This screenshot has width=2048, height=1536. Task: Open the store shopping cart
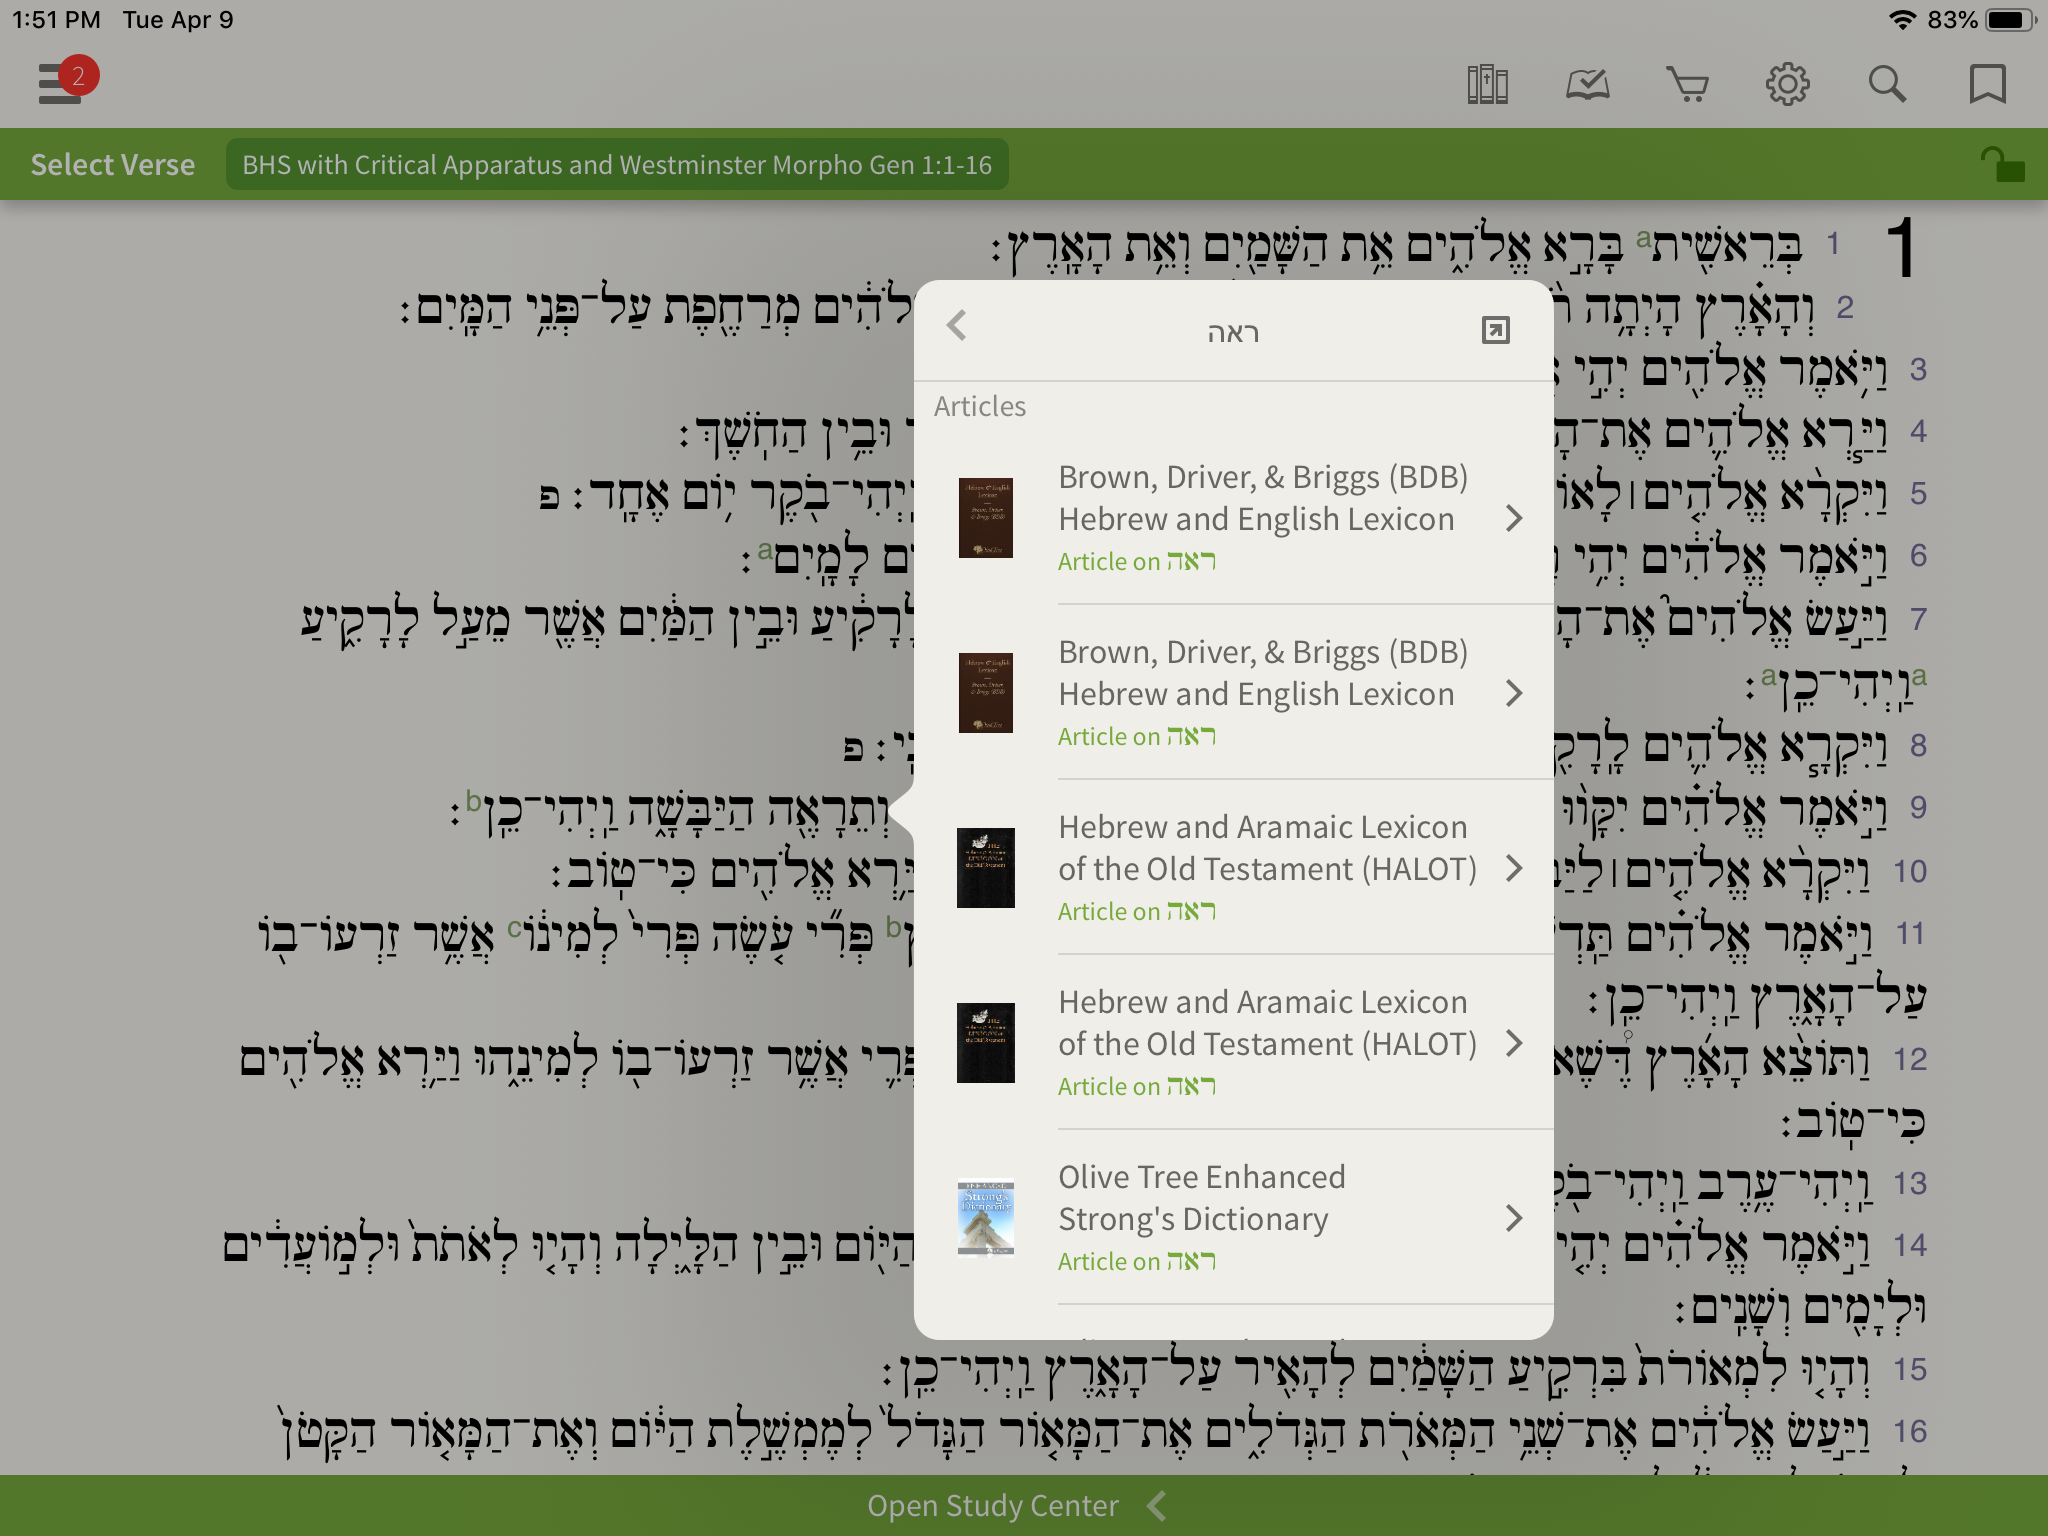coord(1687,85)
